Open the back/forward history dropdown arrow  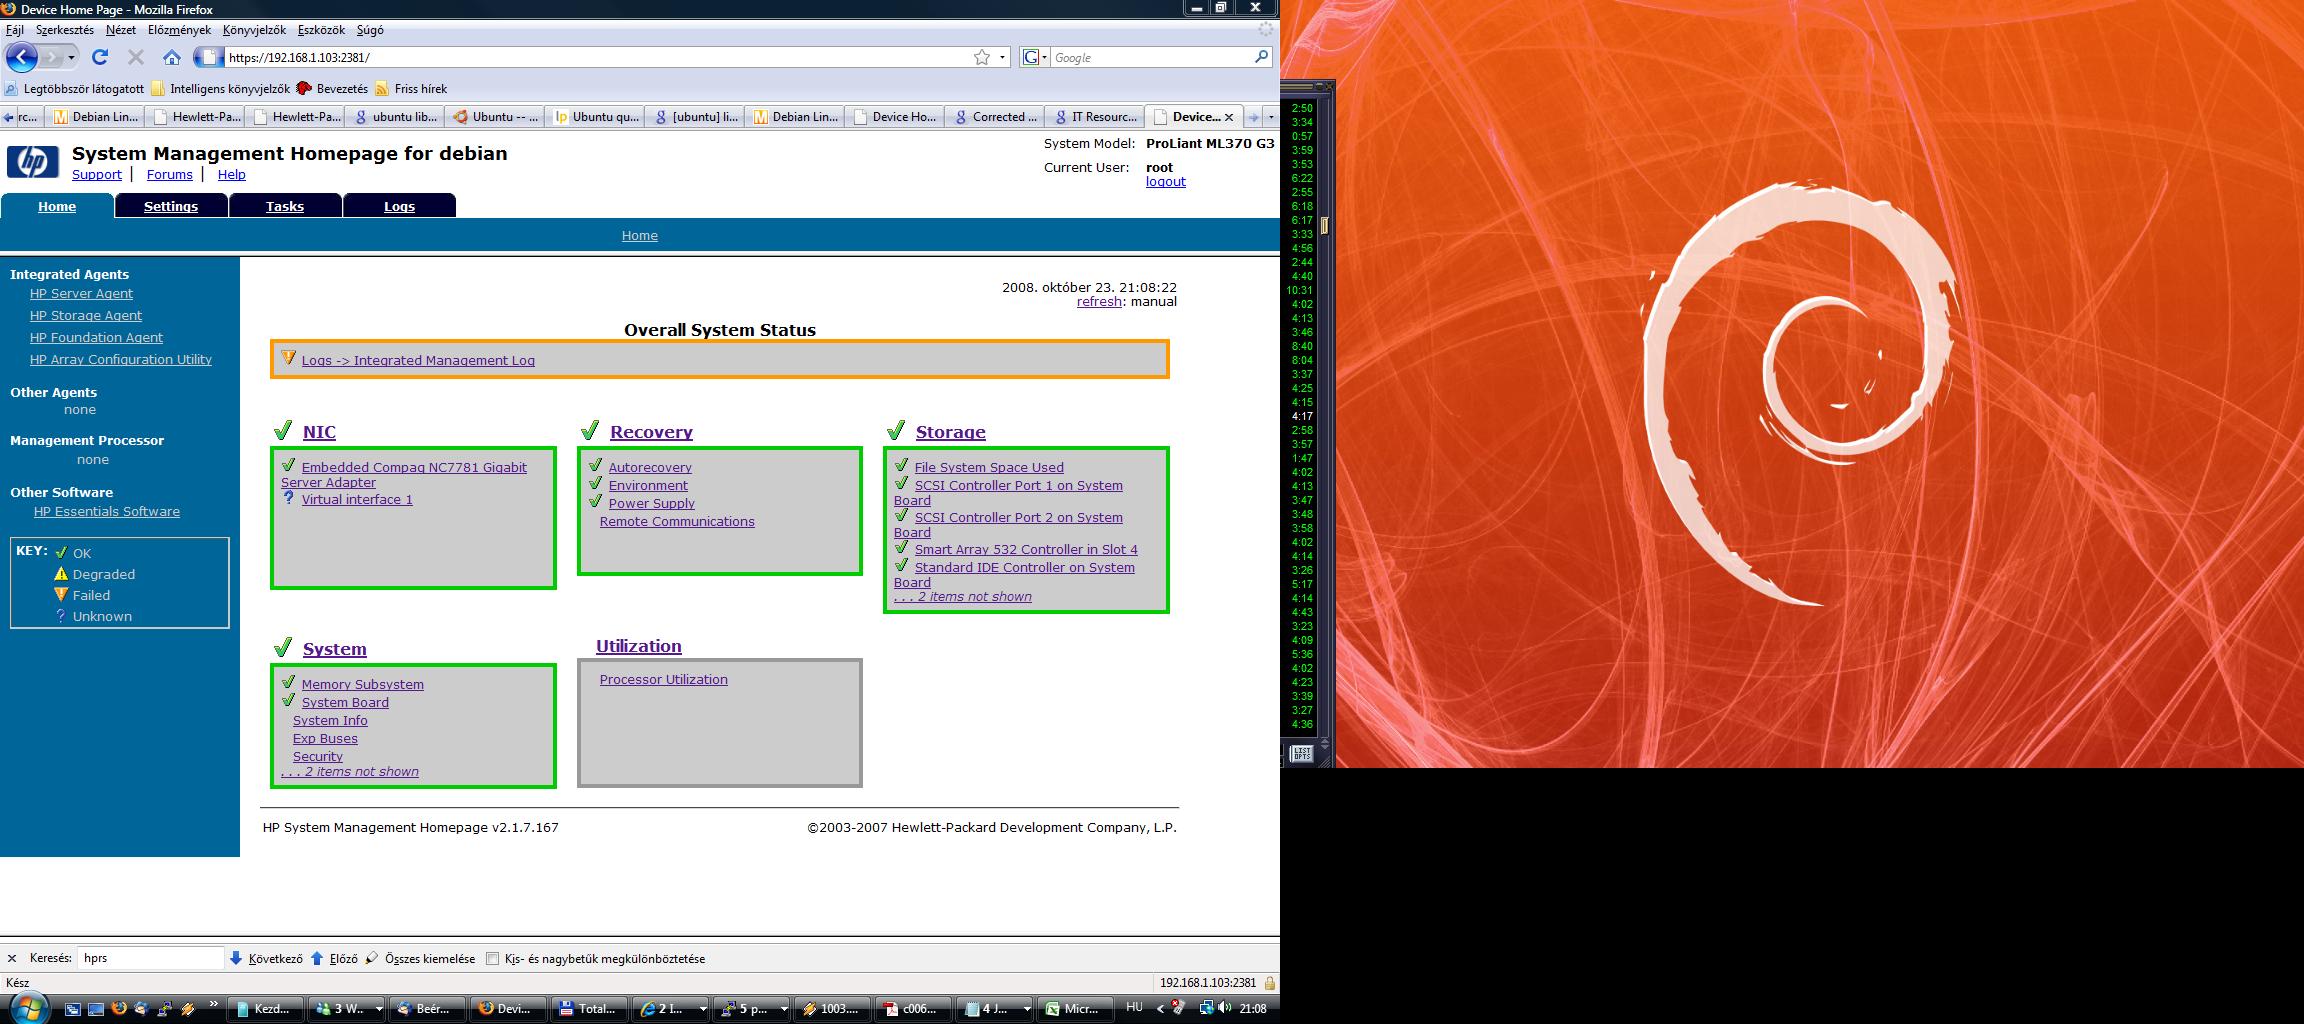point(71,57)
